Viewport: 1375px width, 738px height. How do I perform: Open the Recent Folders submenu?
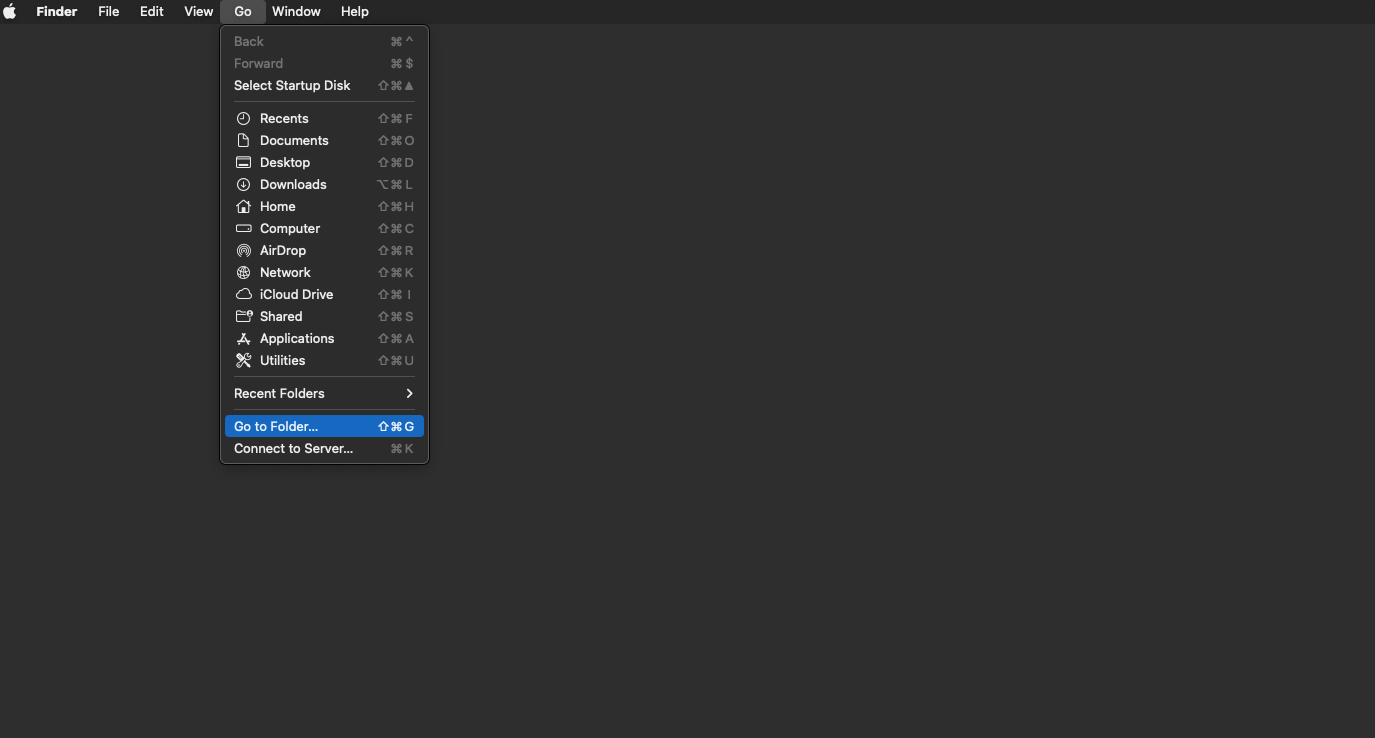click(x=324, y=394)
